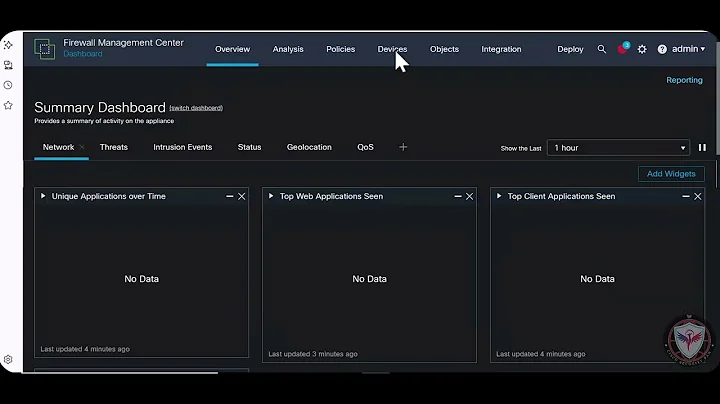Close the Top Web Applications Seen widget

469,196
